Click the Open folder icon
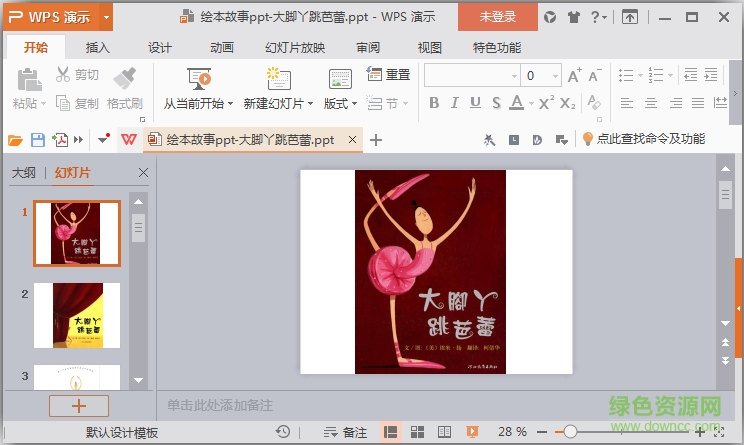Screen dimensions: 744x445 click(x=15, y=140)
